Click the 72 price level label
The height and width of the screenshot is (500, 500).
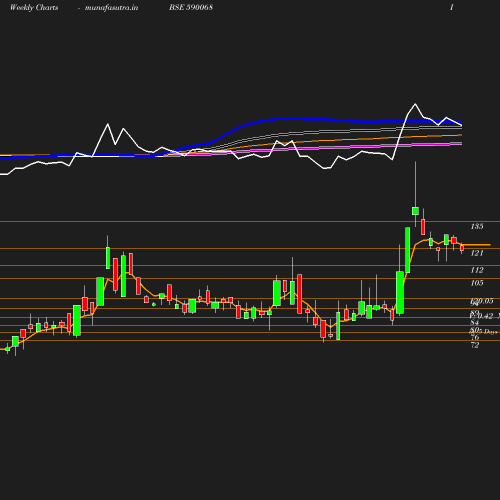pos(475,345)
